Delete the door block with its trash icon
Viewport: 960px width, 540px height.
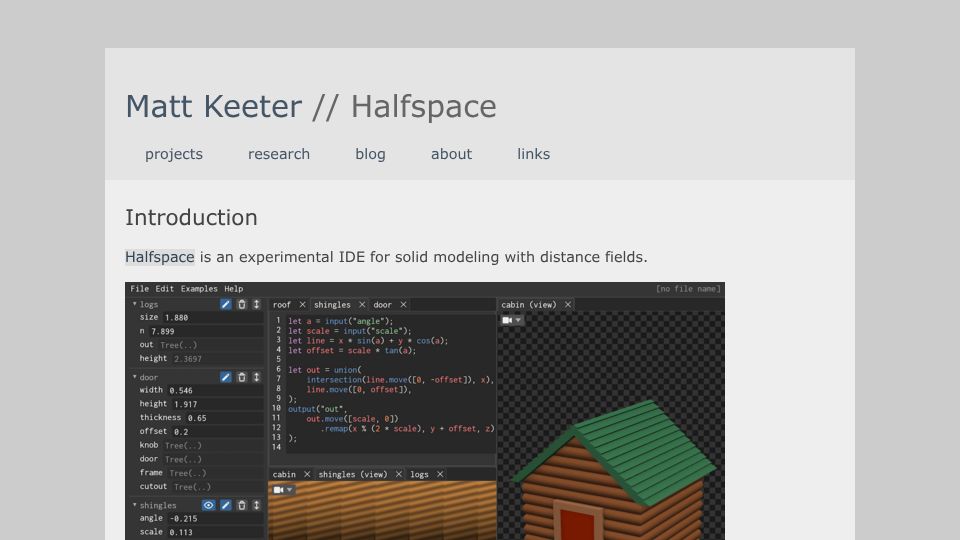coord(241,377)
